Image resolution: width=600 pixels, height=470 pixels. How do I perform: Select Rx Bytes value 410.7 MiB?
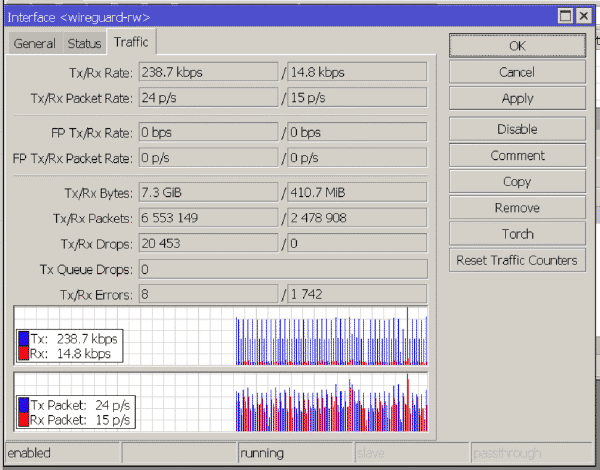tap(357, 192)
